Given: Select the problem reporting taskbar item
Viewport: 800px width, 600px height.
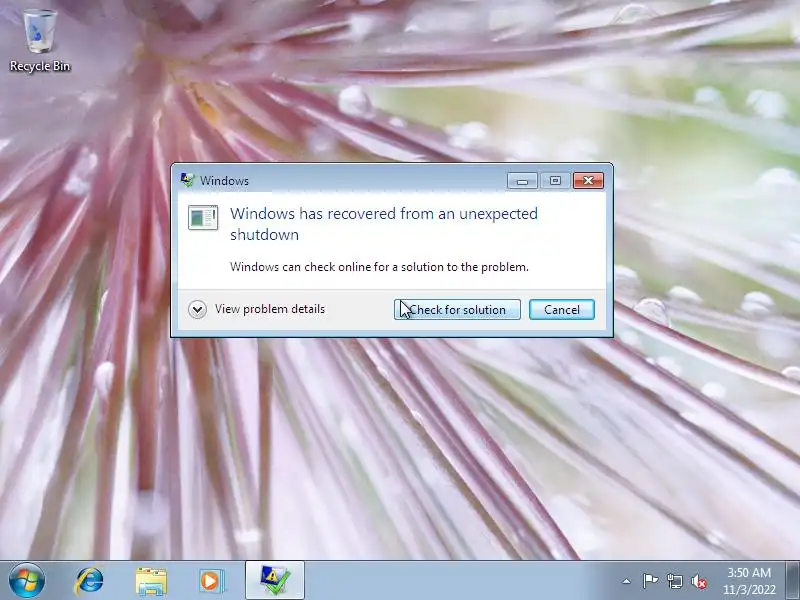Looking at the screenshot, I should click(x=275, y=581).
